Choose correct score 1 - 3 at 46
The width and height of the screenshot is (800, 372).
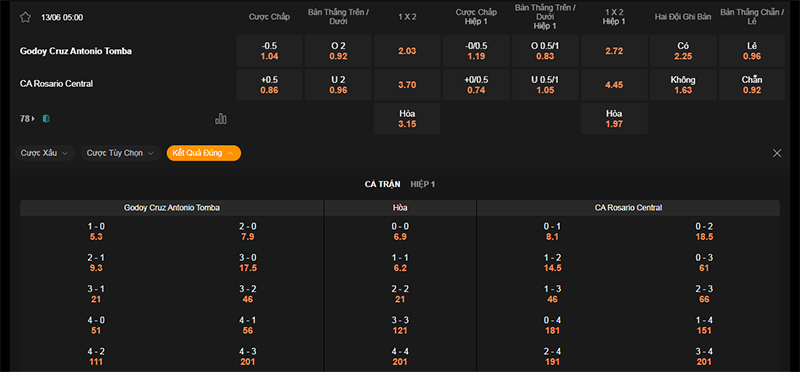click(553, 294)
